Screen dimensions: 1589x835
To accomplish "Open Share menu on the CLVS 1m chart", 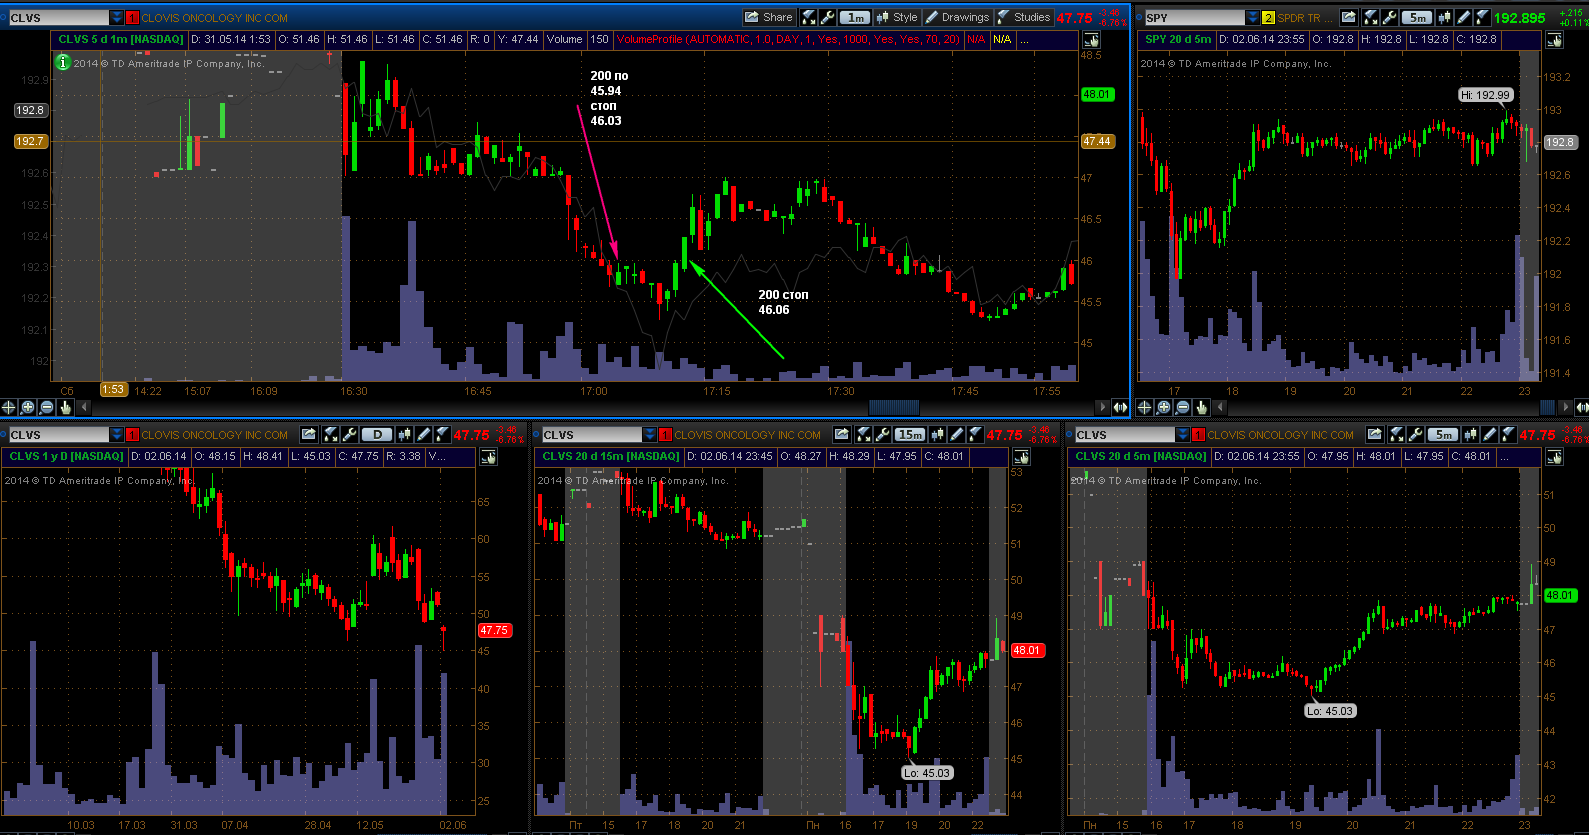I will (769, 17).
